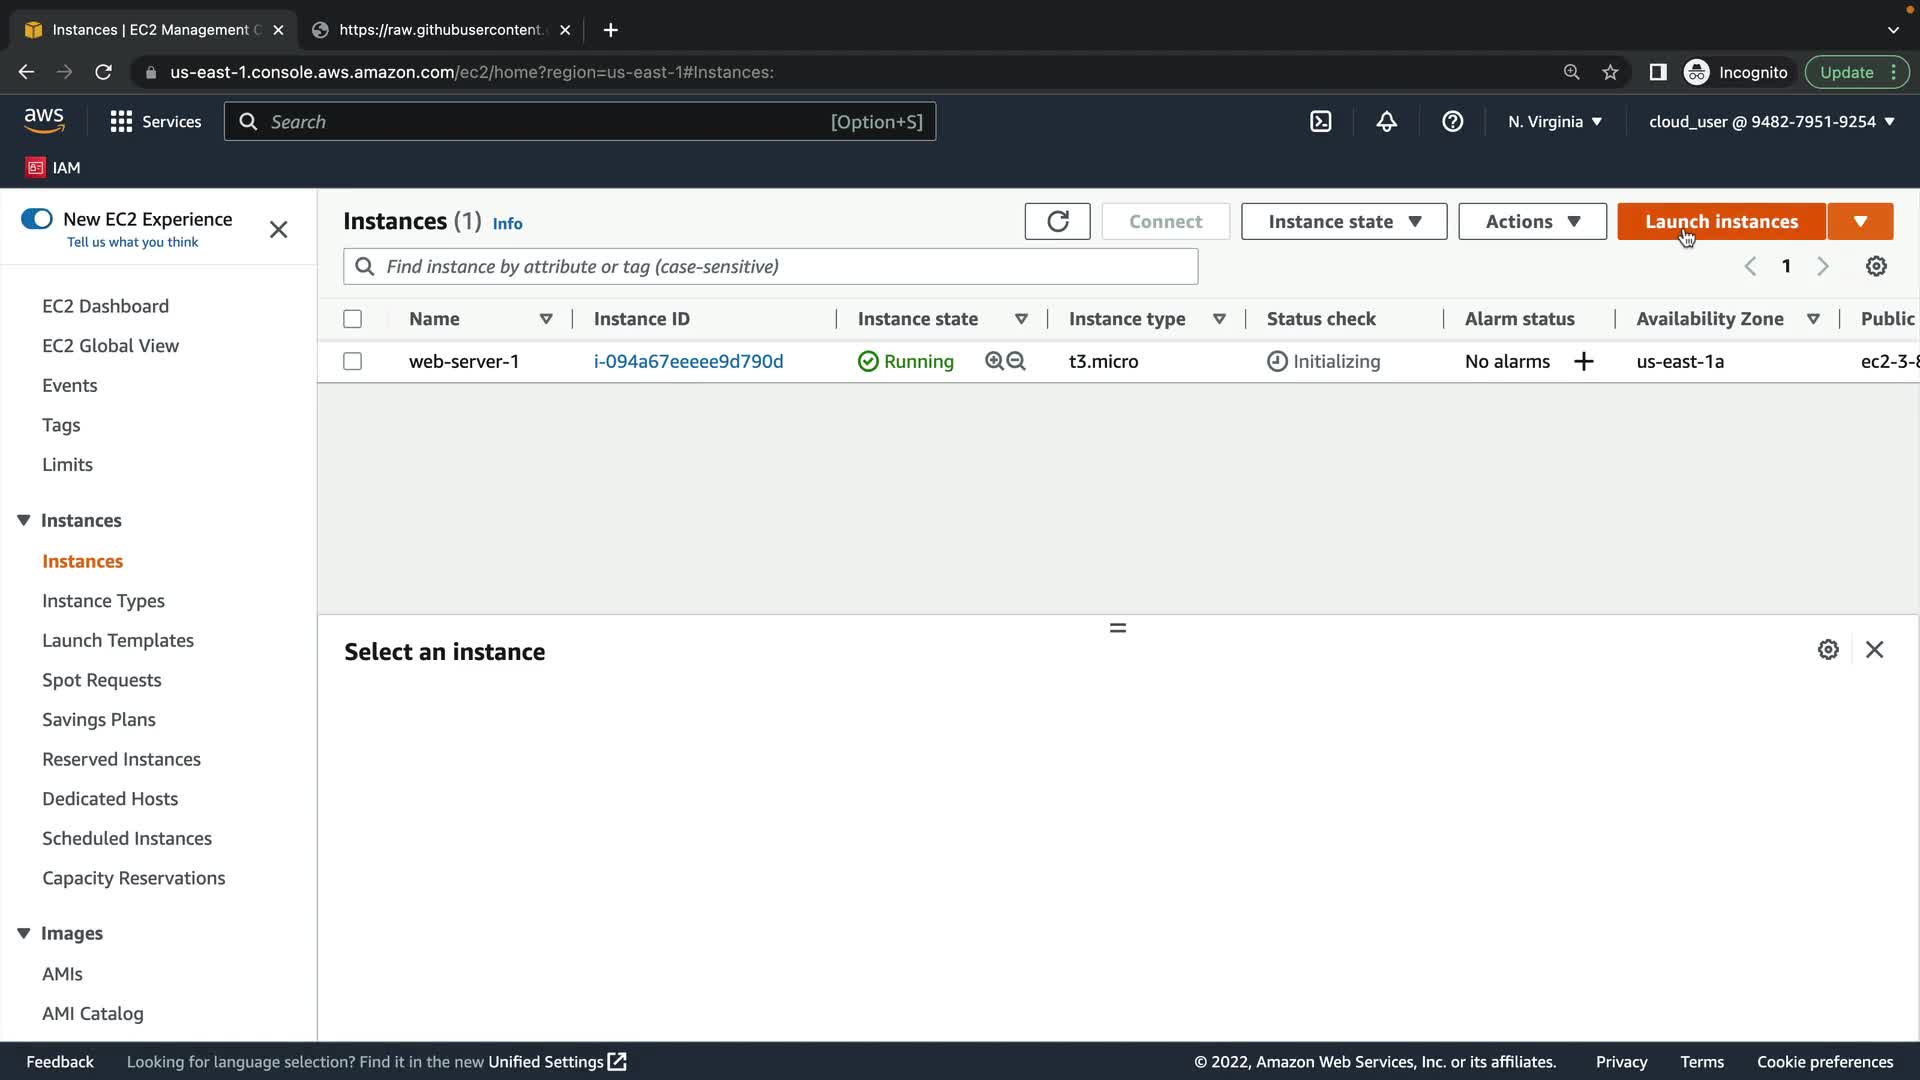Add alarm with plus icon
This screenshot has width=1920, height=1080.
point(1583,361)
